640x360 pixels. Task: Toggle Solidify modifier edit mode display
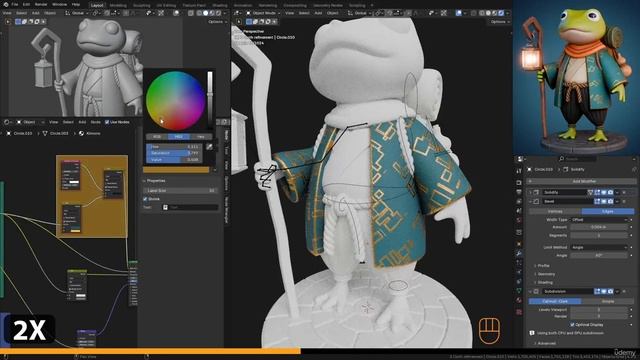click(x=597, y=192)
